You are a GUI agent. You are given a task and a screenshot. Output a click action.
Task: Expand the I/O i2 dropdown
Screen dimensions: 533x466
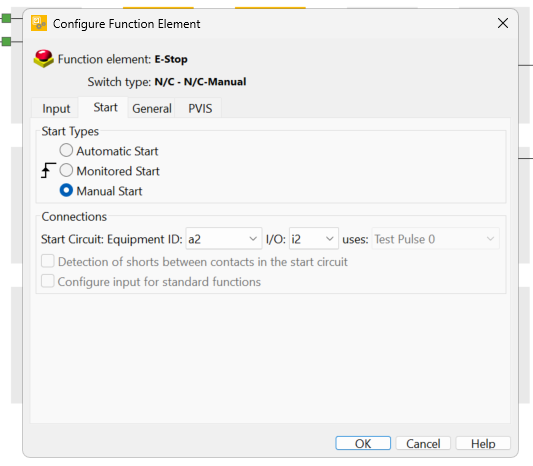[314, 239]
